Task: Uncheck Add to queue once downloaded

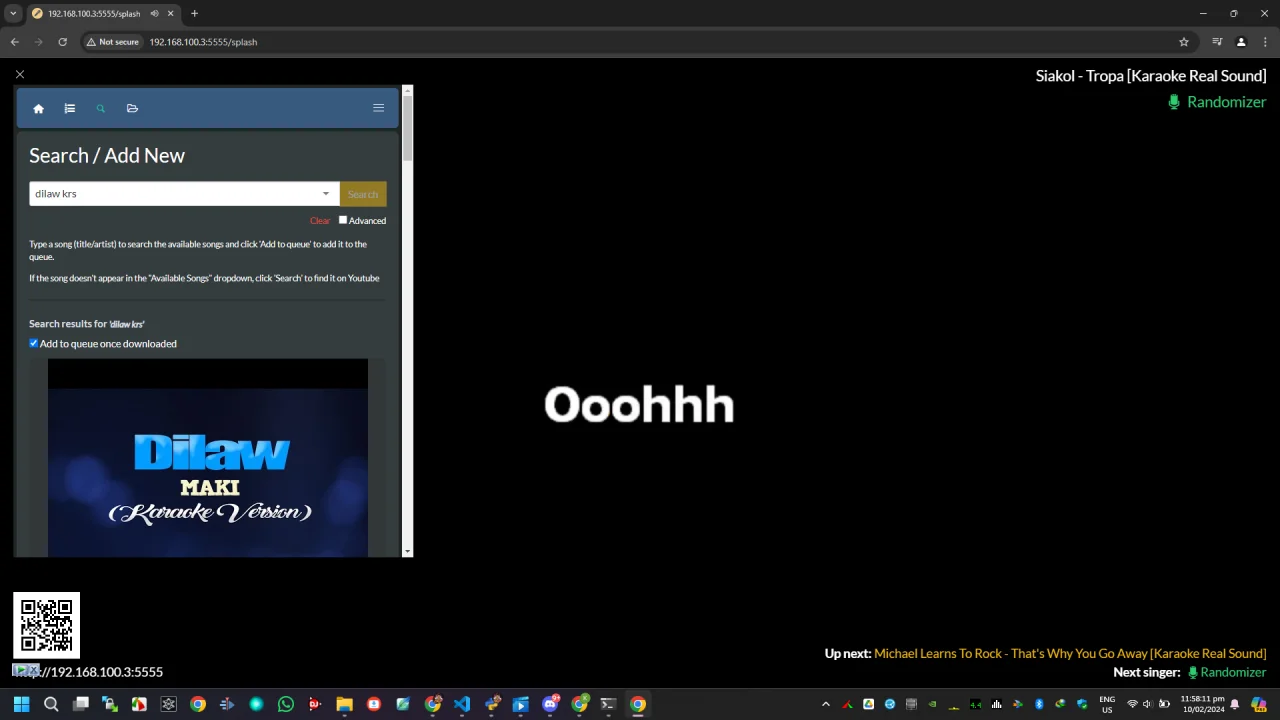Action: (34, 343)
